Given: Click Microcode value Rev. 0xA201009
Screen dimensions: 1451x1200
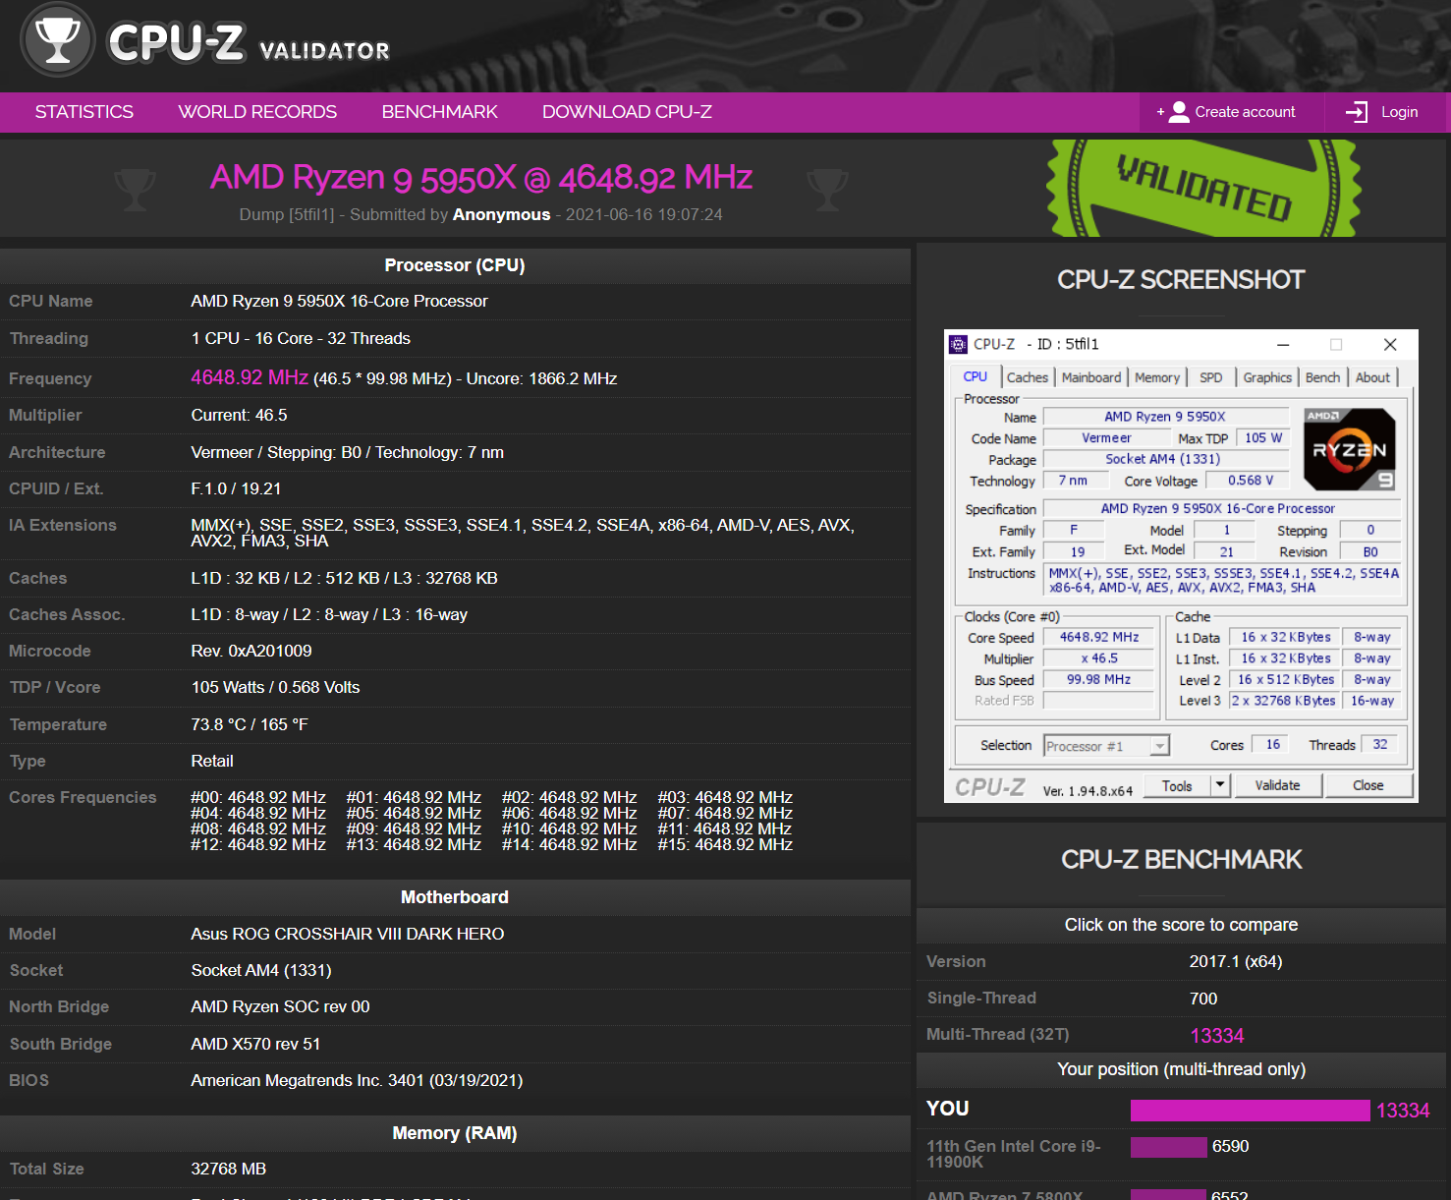Looking at the screenshot, I should coord(251,651).
